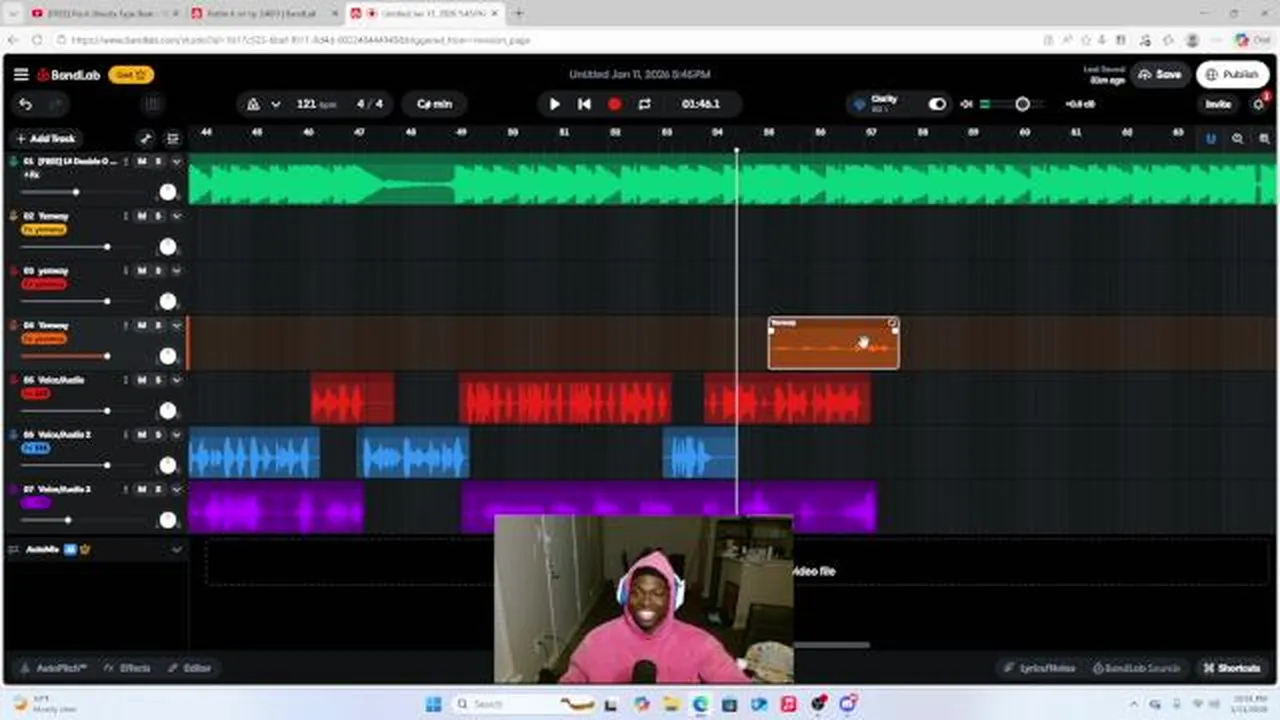1280x720 pixels.
Task: Invite a collaborator
Action: pos(1218,104)
